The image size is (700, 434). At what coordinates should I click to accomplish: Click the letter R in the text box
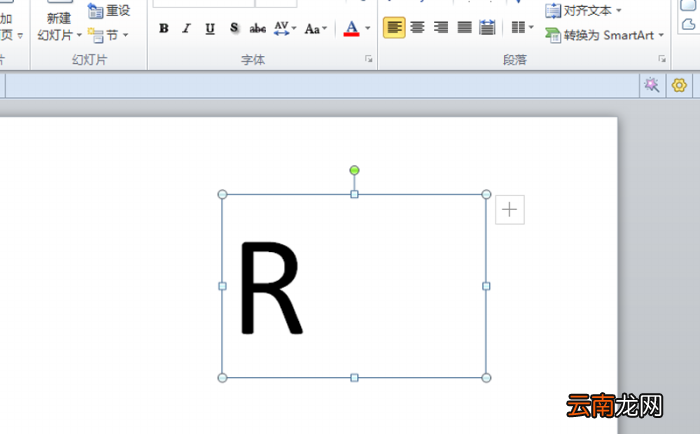pos(271,288)
